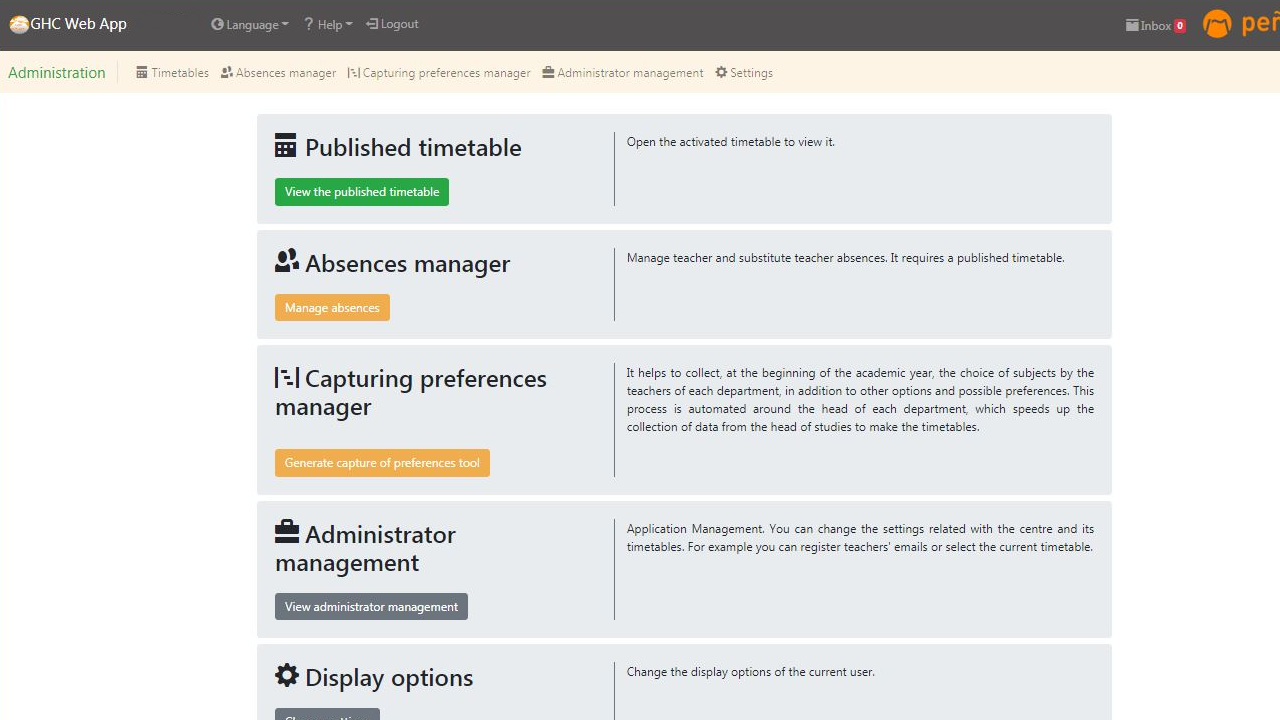
Task: Click the Display options heading text
Action: pyautogui.click(x=389, y=678)
